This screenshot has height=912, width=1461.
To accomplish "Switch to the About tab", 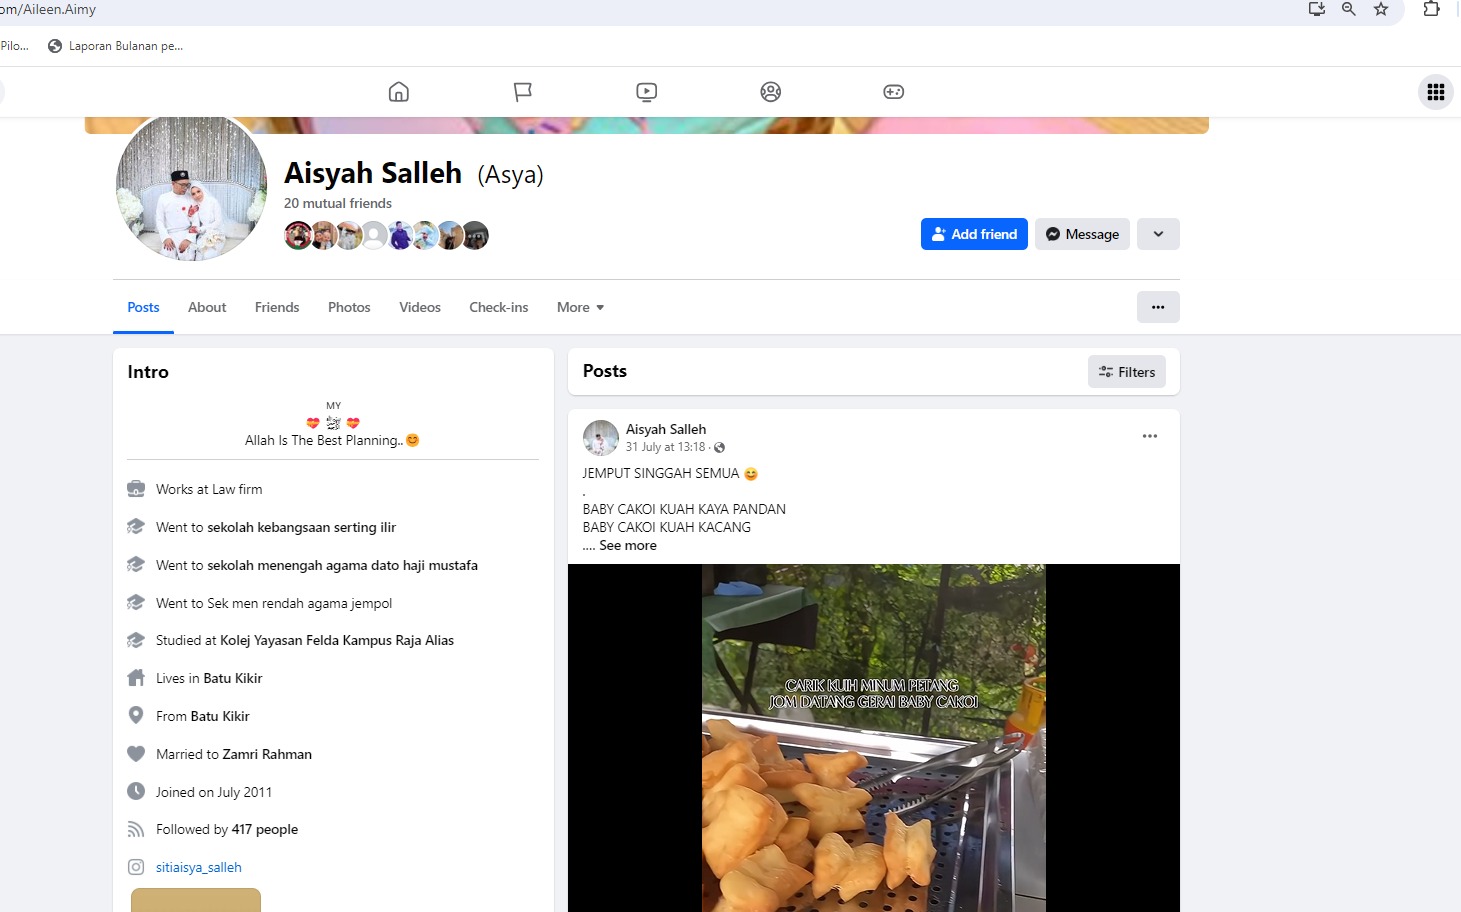I will coord(207,307).
